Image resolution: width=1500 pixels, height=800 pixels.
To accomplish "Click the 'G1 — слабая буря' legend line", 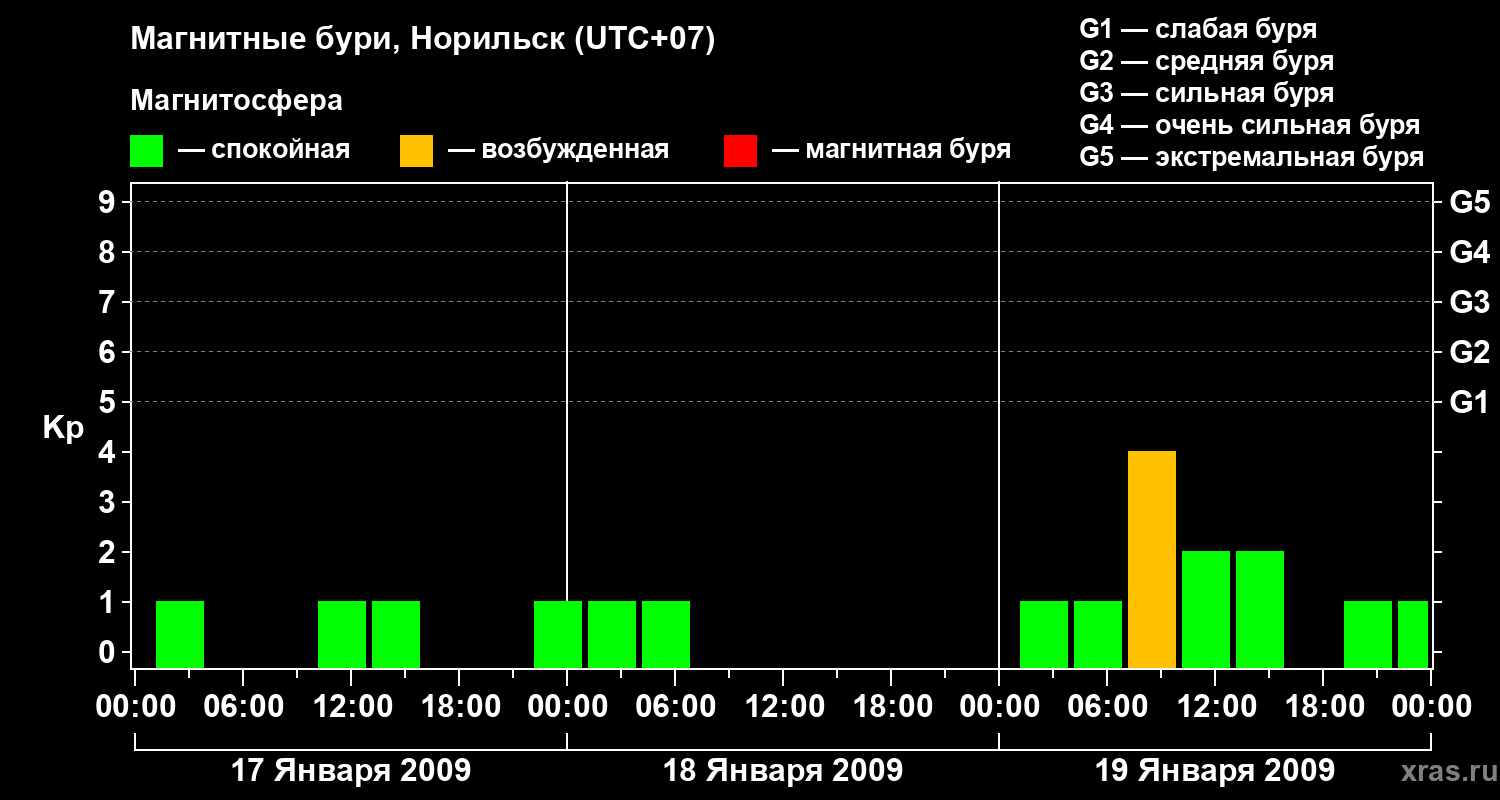I will click(x=1198, y=29).
